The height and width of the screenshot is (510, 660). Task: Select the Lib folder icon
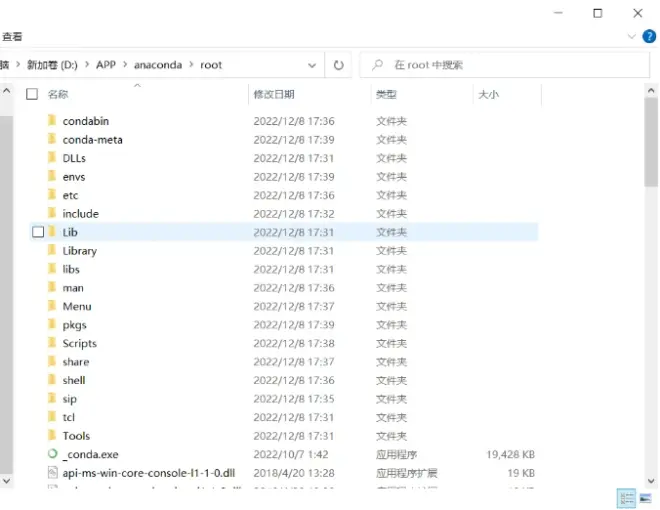(x=52, y=232)
